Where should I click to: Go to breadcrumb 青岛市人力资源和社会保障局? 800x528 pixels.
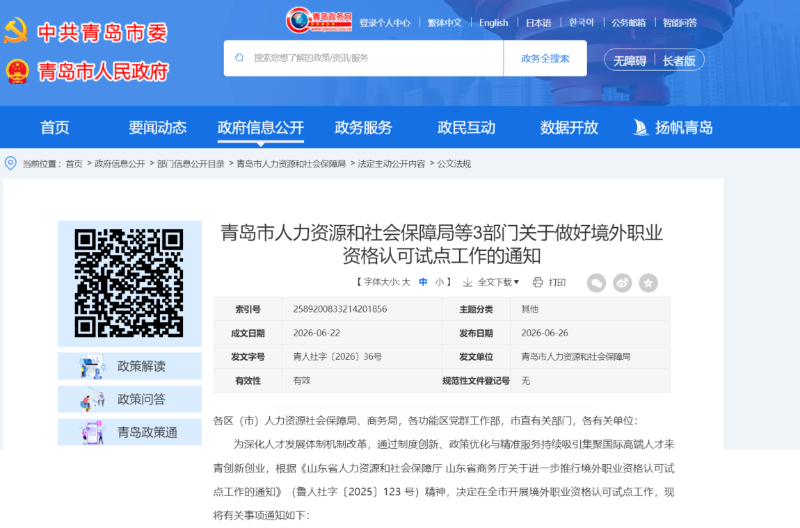tap(291, 164)
